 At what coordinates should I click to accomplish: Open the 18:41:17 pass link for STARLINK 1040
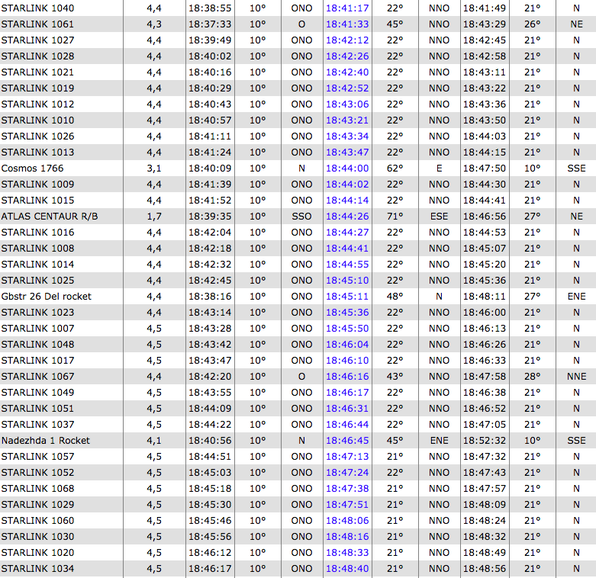(x=347, y=8)
